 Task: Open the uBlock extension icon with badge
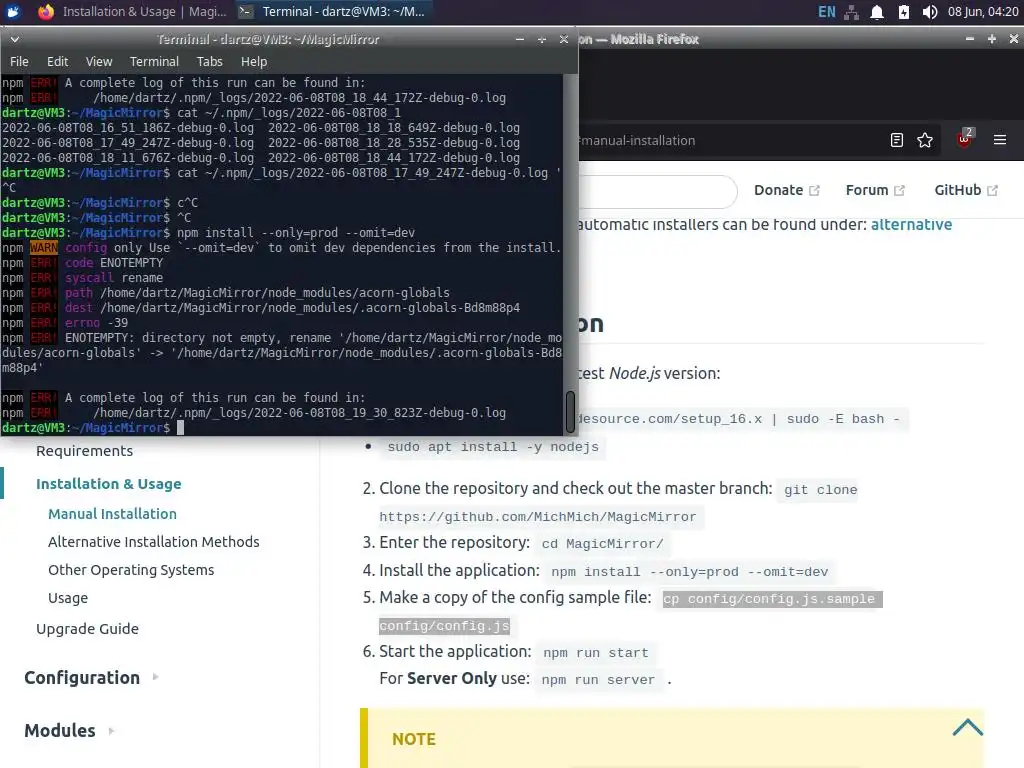(x=965, y=138)
